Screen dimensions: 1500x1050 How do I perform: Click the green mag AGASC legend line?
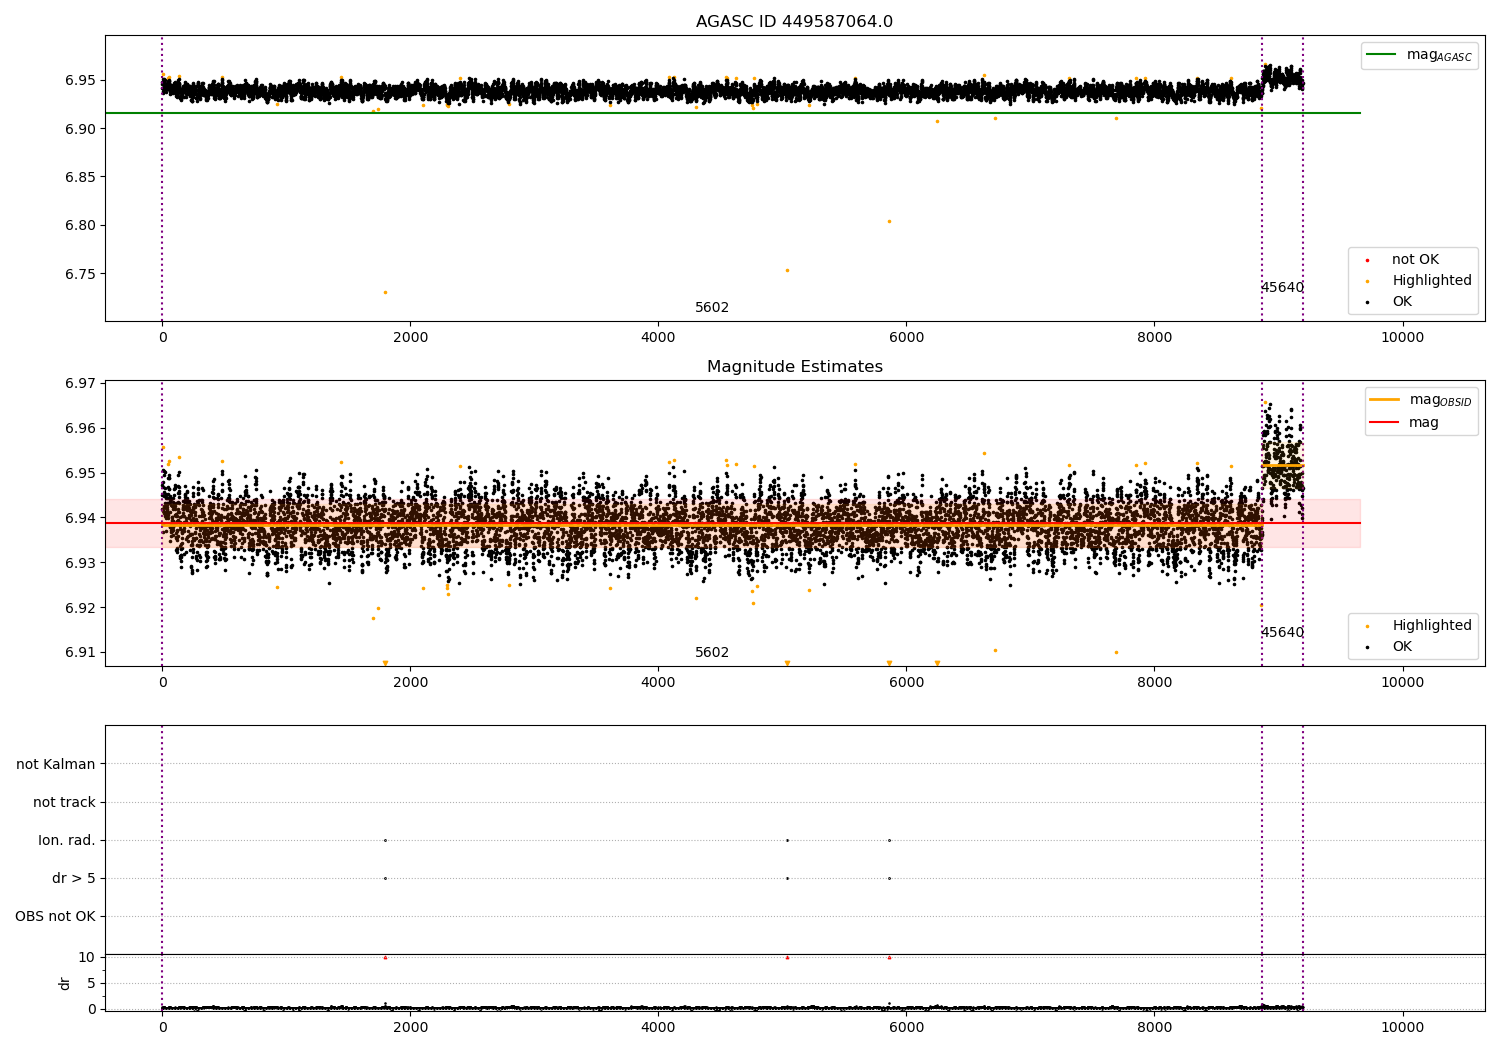click(x=1383, y=55)
